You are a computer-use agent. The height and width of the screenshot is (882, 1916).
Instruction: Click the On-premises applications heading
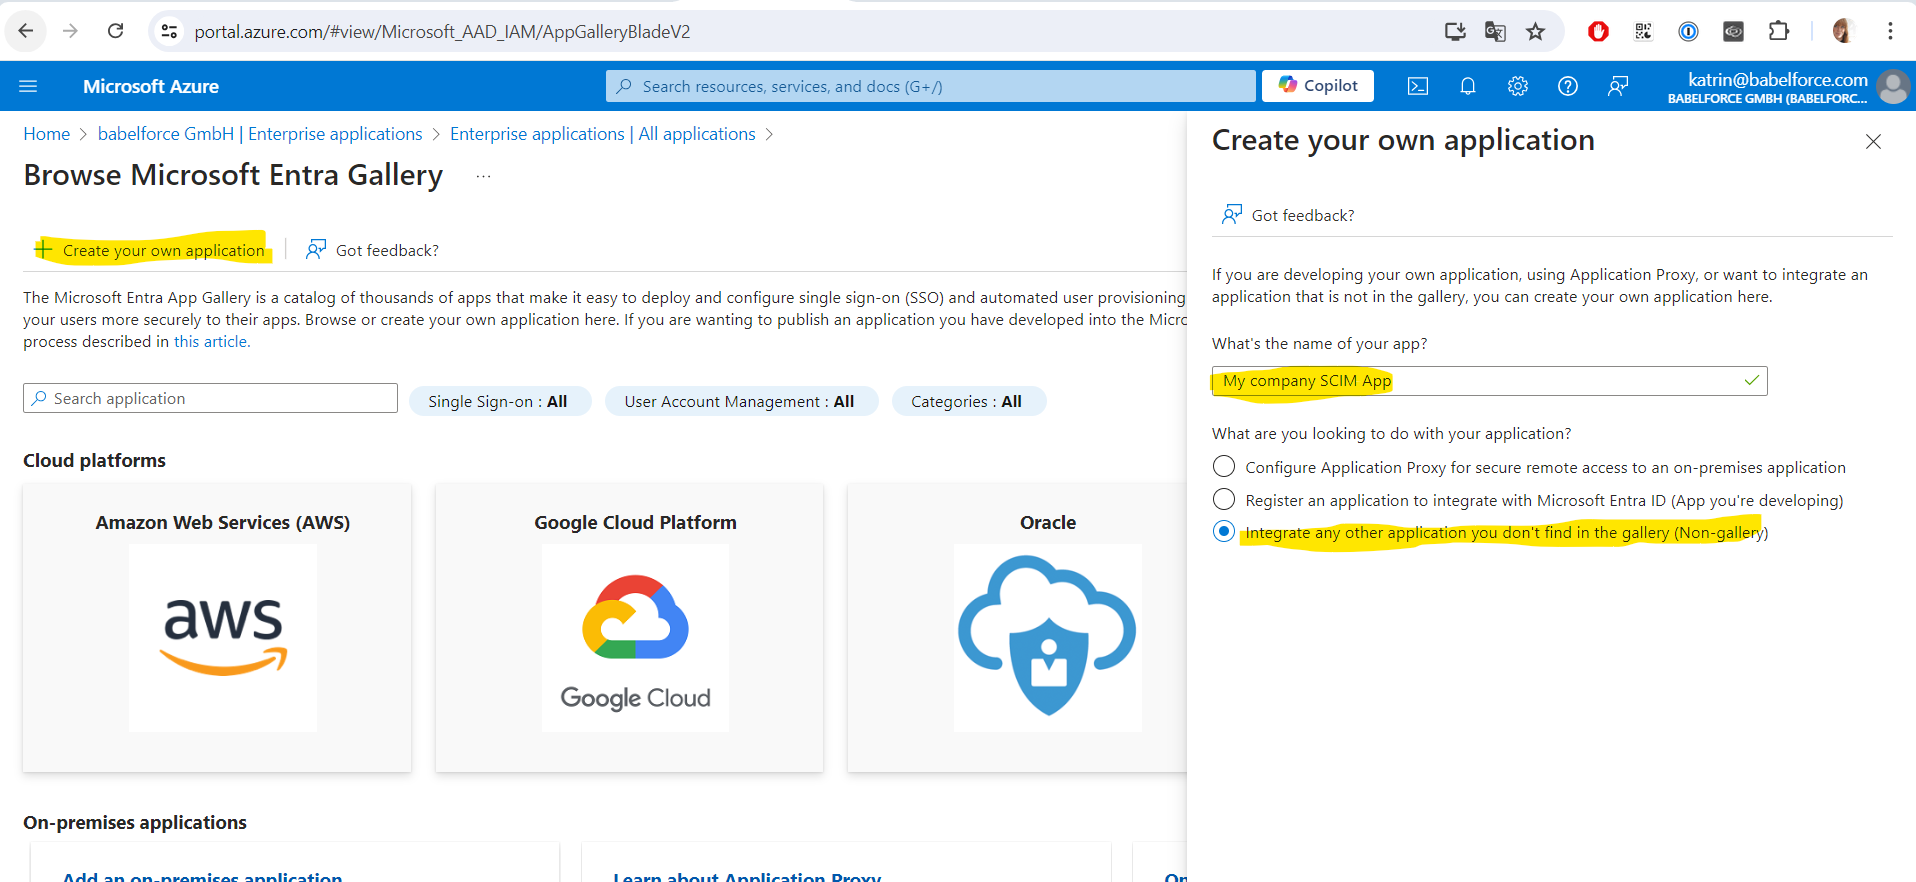[135, 822]
